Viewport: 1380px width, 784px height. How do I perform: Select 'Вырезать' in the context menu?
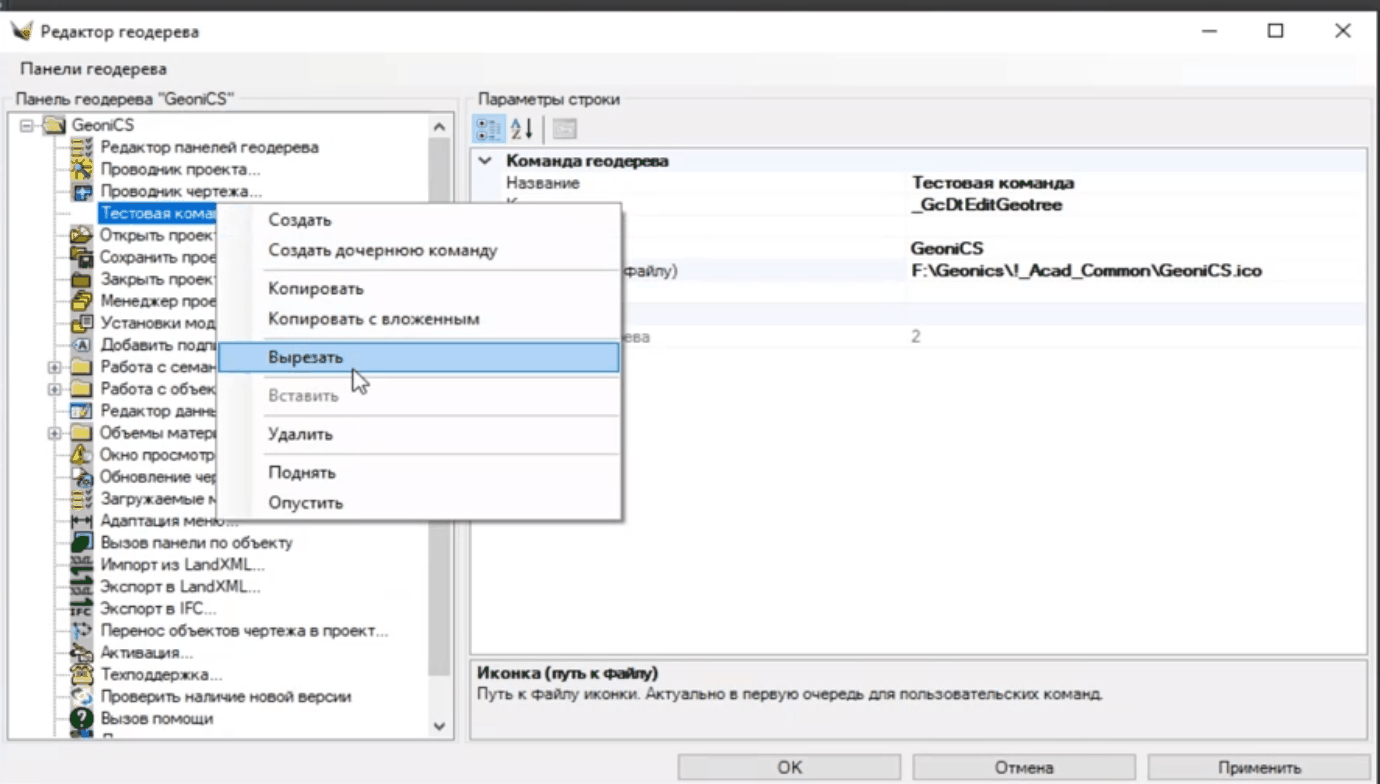[x=306, y=358]
